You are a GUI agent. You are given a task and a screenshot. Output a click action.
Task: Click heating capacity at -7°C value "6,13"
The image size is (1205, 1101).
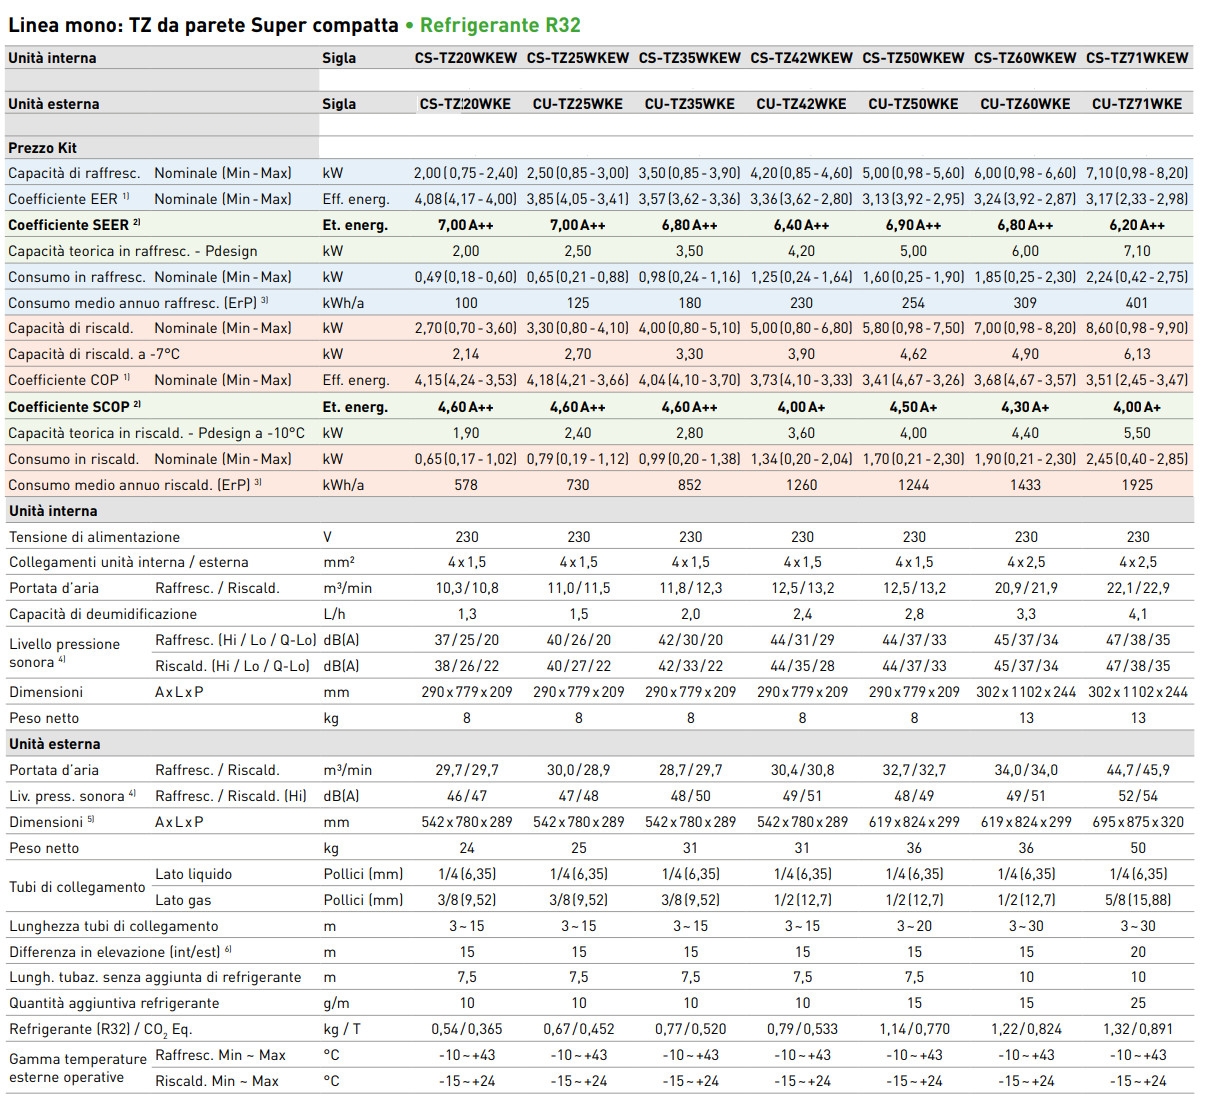click(x=1138, y=354)
